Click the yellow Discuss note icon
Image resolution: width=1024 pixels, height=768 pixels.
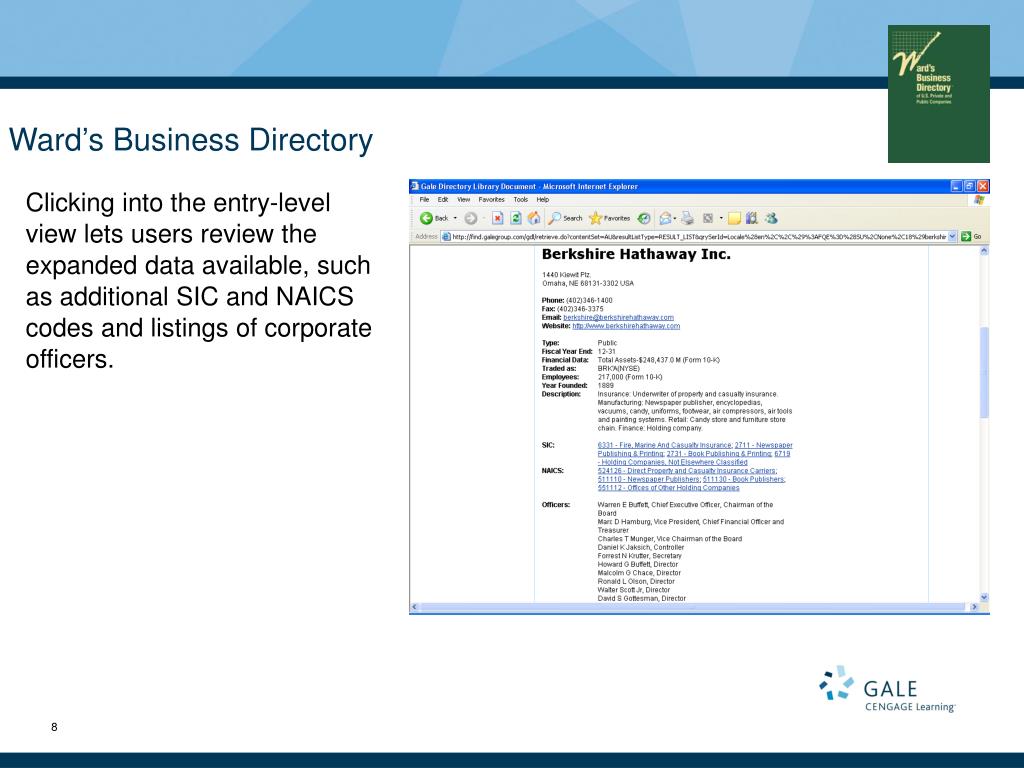tap(734, 218)
